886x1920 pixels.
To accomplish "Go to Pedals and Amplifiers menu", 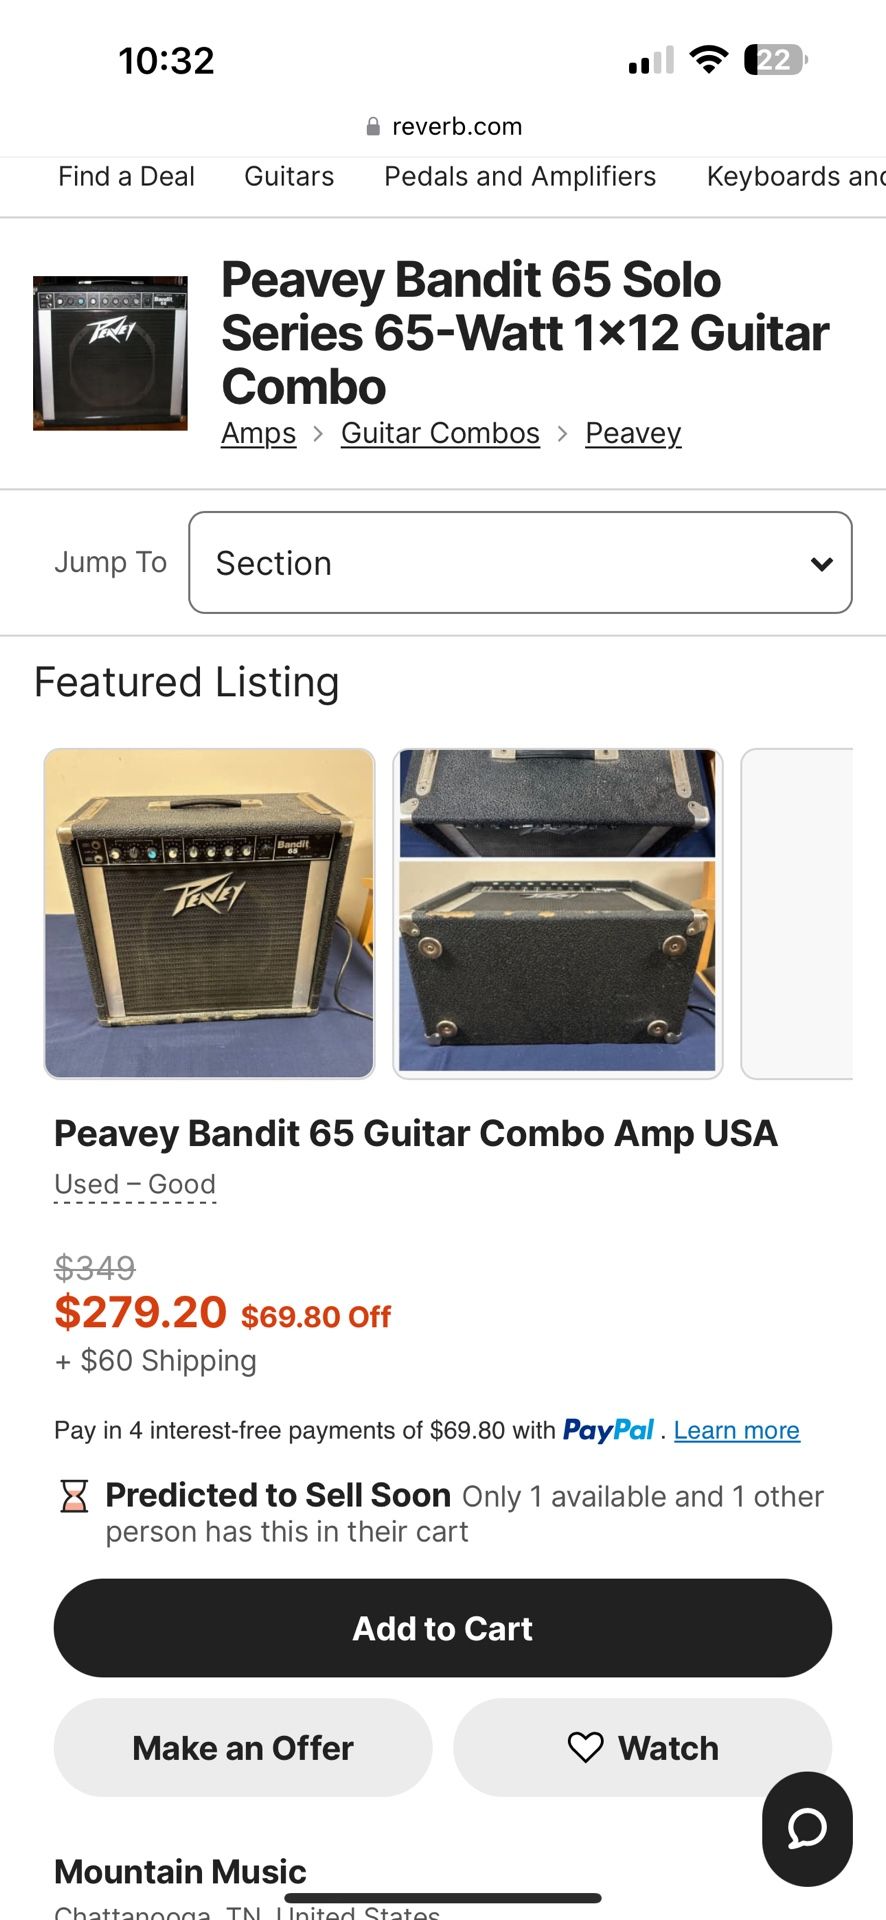I will click(x=520, y=177).
